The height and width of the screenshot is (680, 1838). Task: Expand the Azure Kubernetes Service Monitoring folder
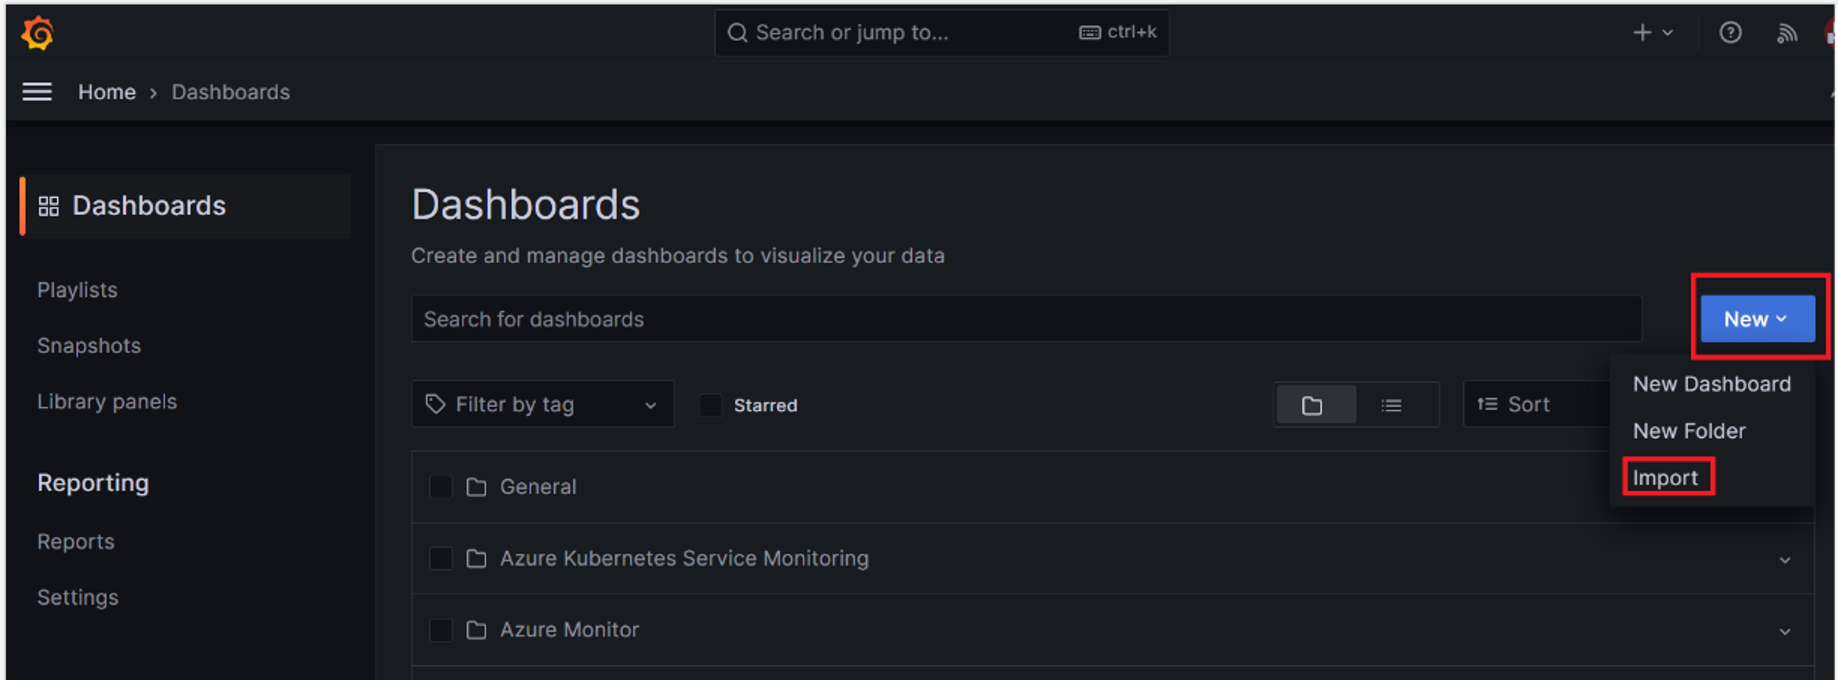[1785, 560]
